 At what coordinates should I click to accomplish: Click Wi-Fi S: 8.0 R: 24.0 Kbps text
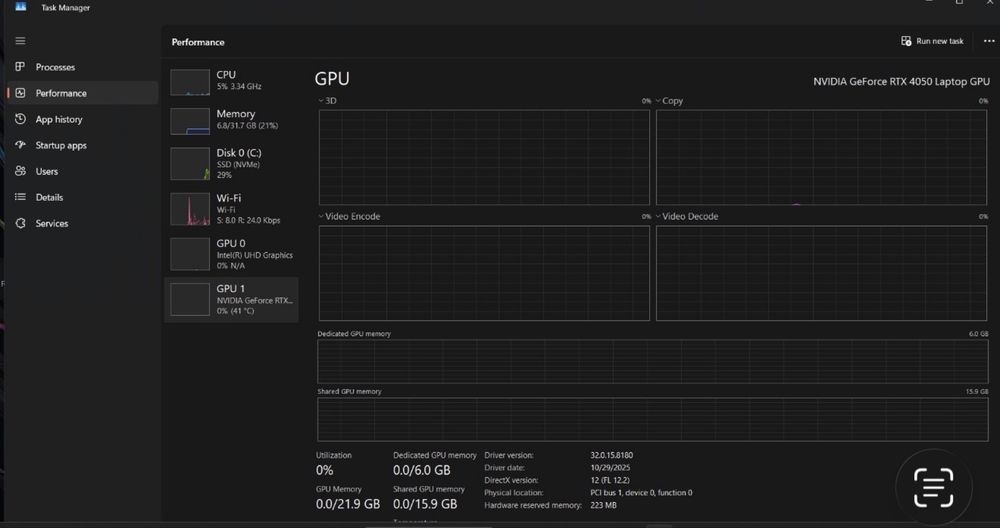click(248, 221)
